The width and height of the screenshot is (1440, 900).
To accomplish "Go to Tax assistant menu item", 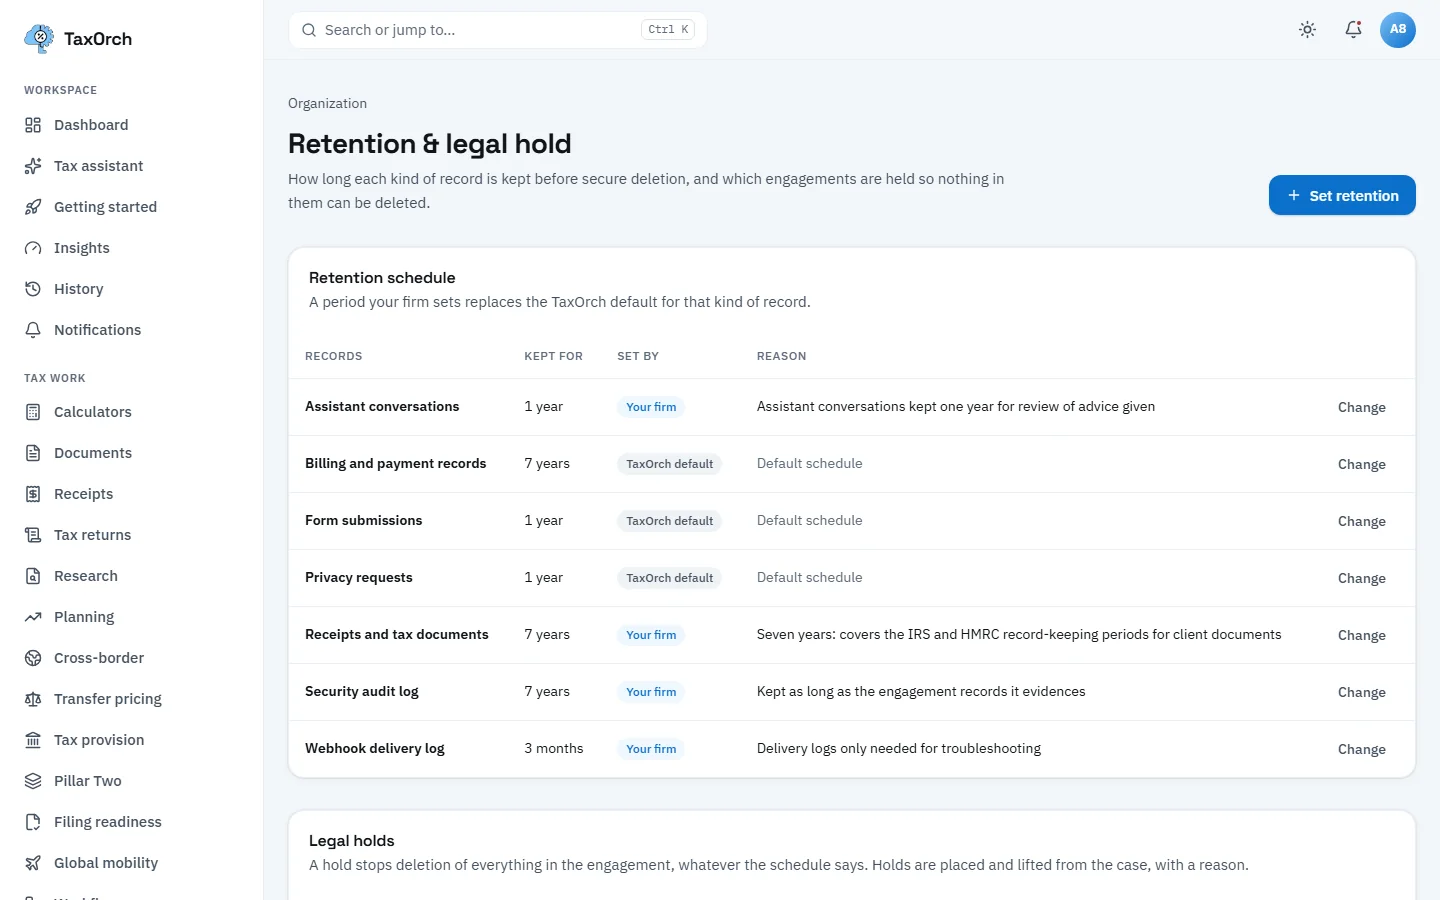I will pyautogui.click(x=132, y=166).
